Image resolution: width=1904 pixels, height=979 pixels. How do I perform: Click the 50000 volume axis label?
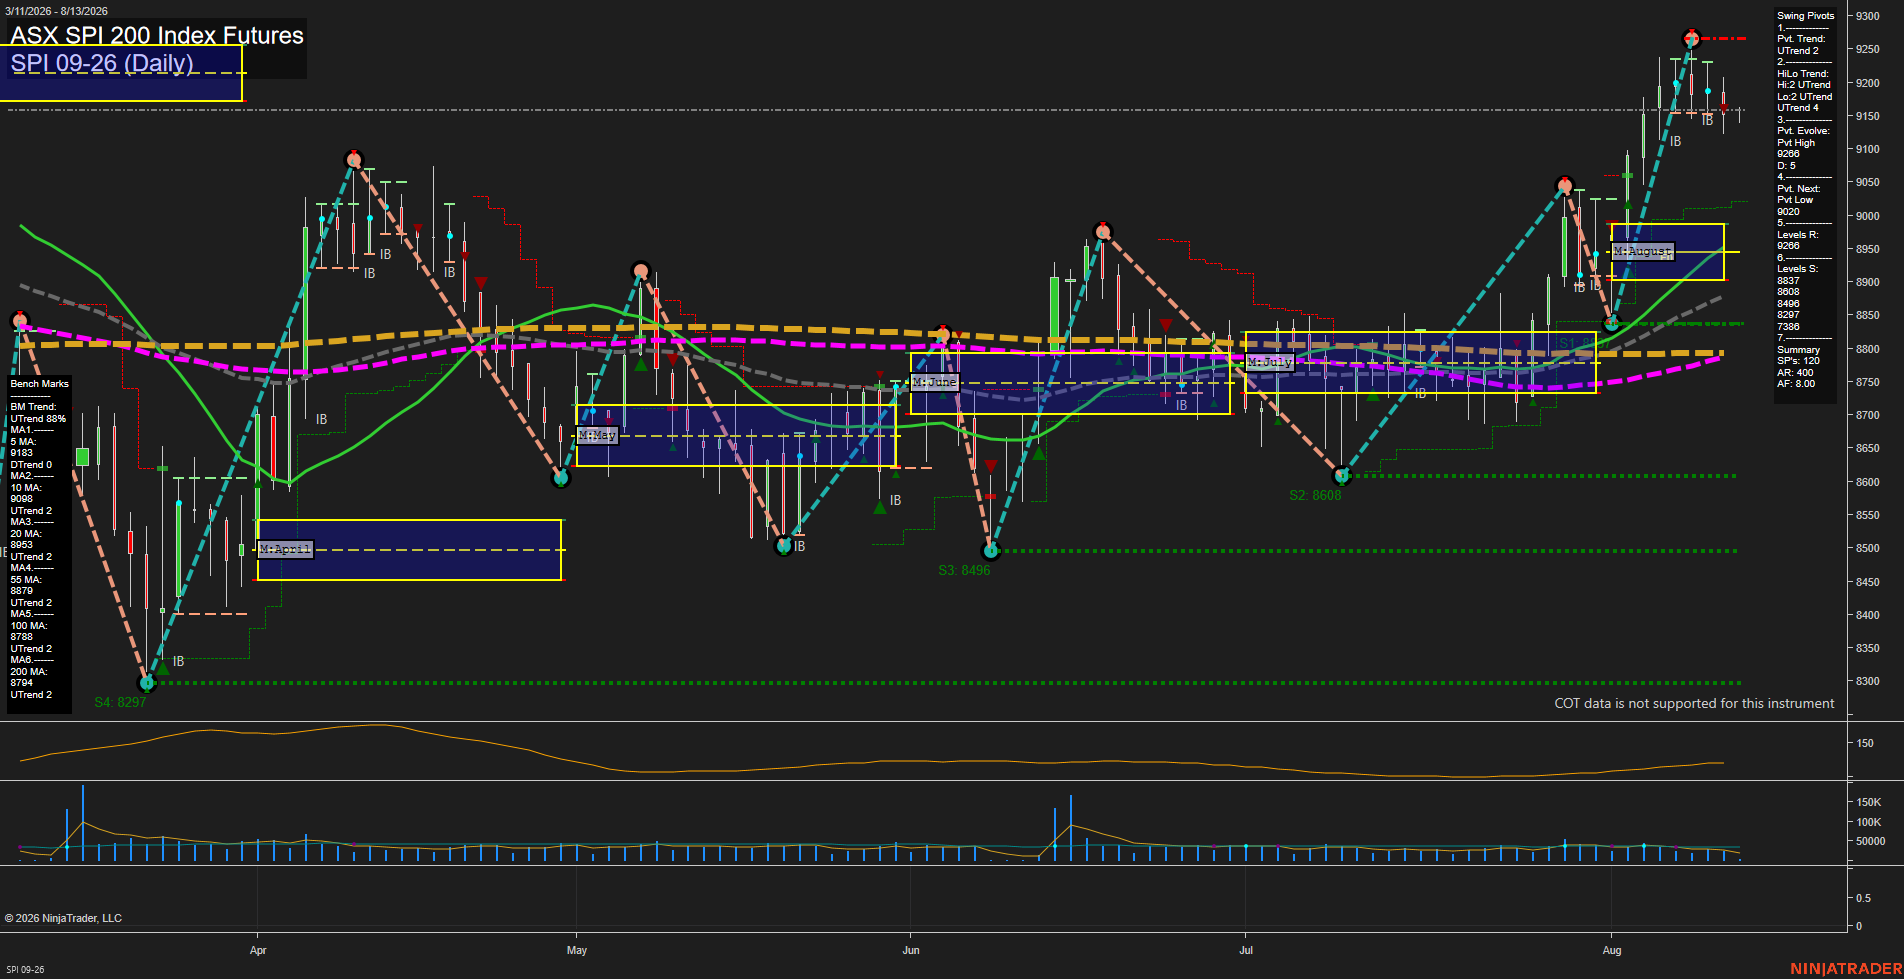(x=1870, y=841)
